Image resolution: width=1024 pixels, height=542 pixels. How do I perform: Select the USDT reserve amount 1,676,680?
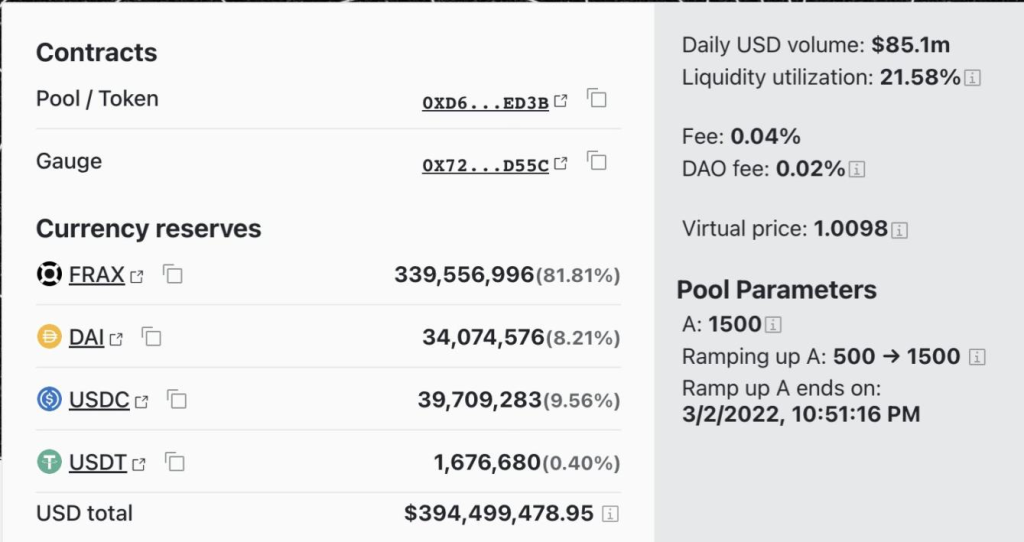(487, 462)
